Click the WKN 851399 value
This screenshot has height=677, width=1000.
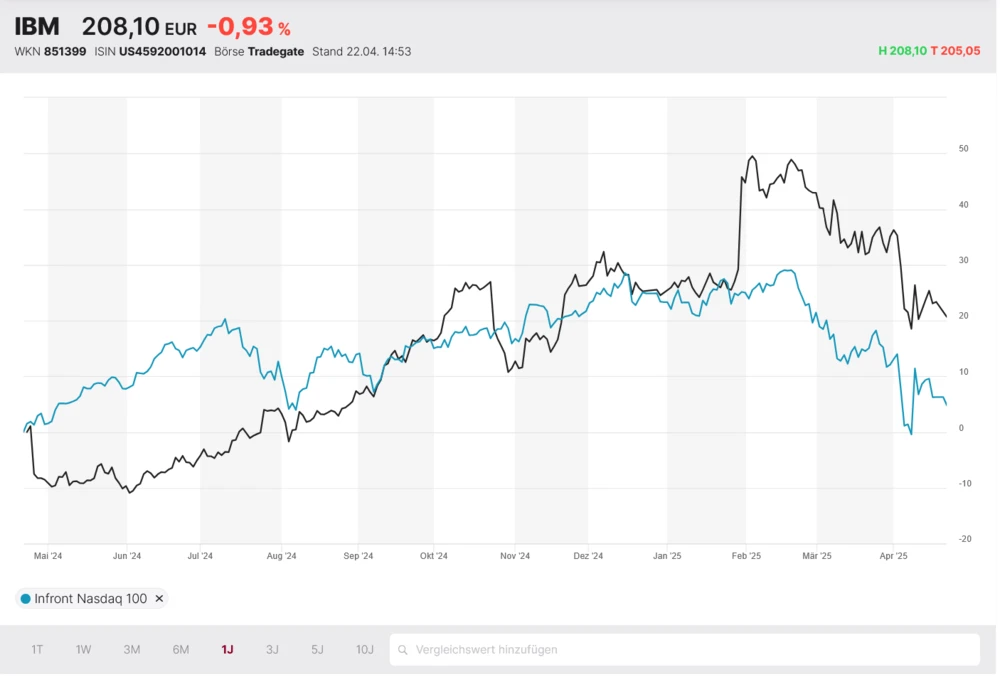click(x=65, y=52)
